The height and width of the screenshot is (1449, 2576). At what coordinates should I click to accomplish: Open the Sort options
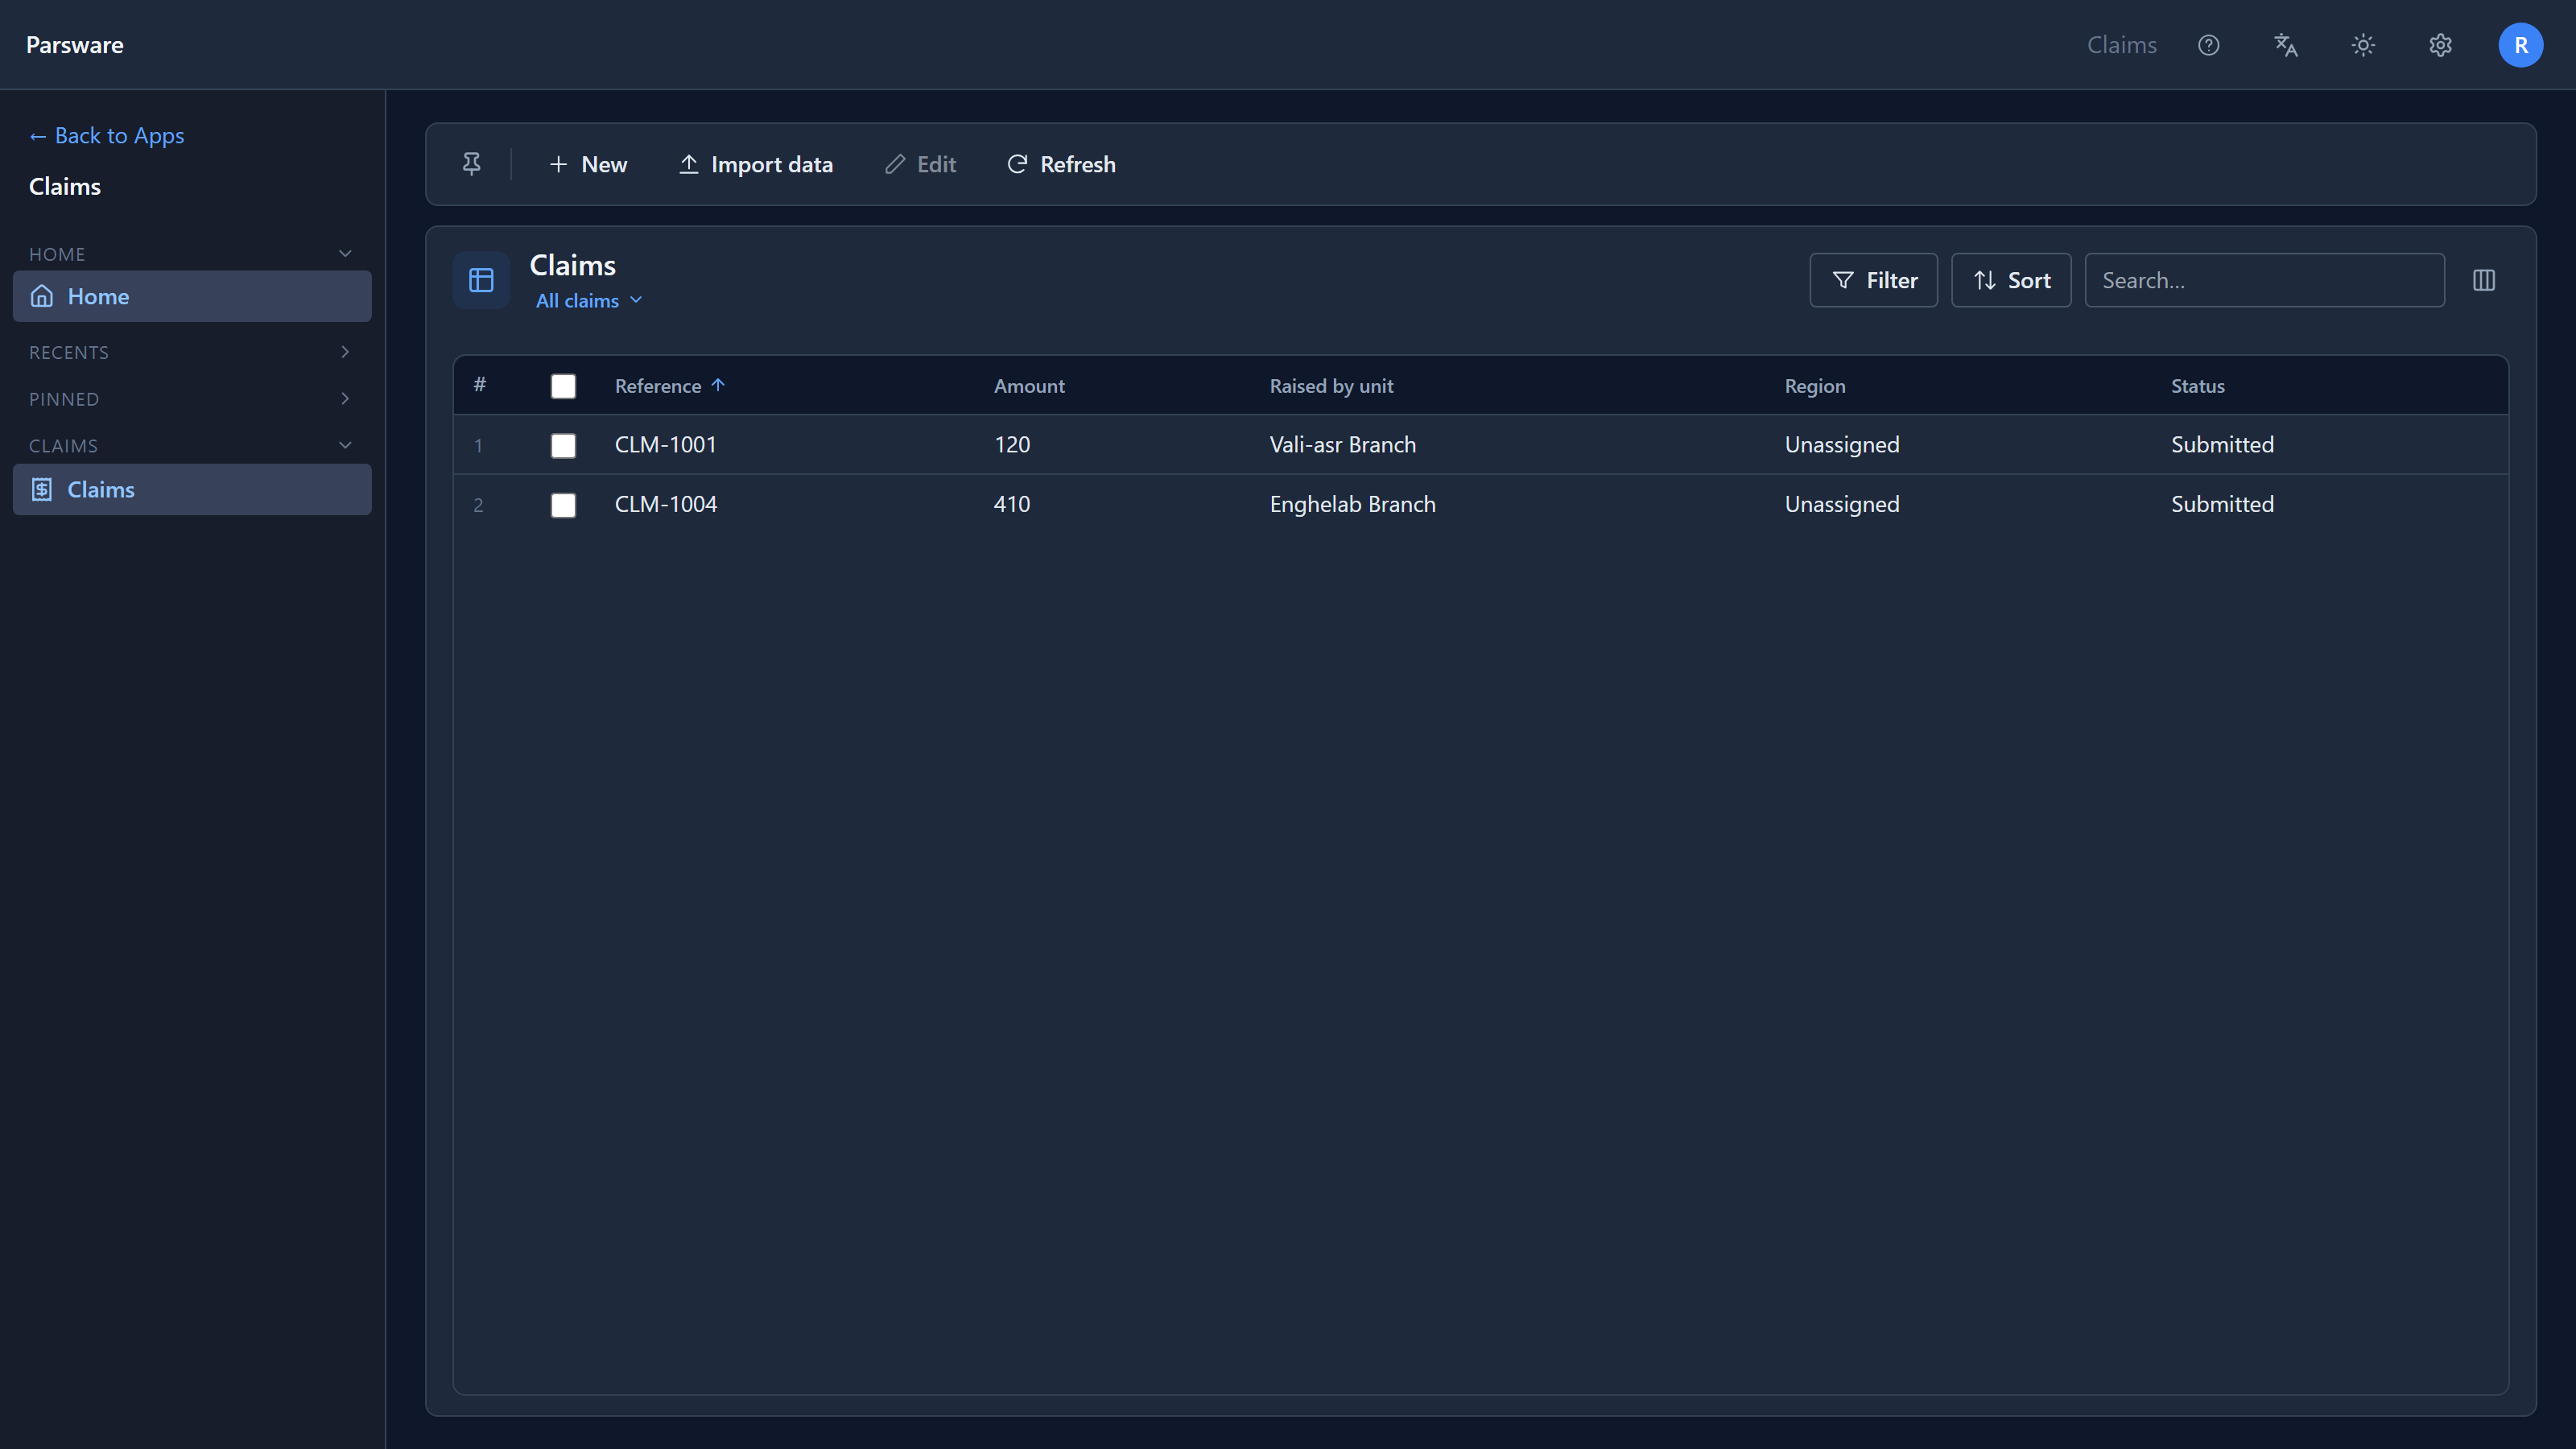point(2011,280)
